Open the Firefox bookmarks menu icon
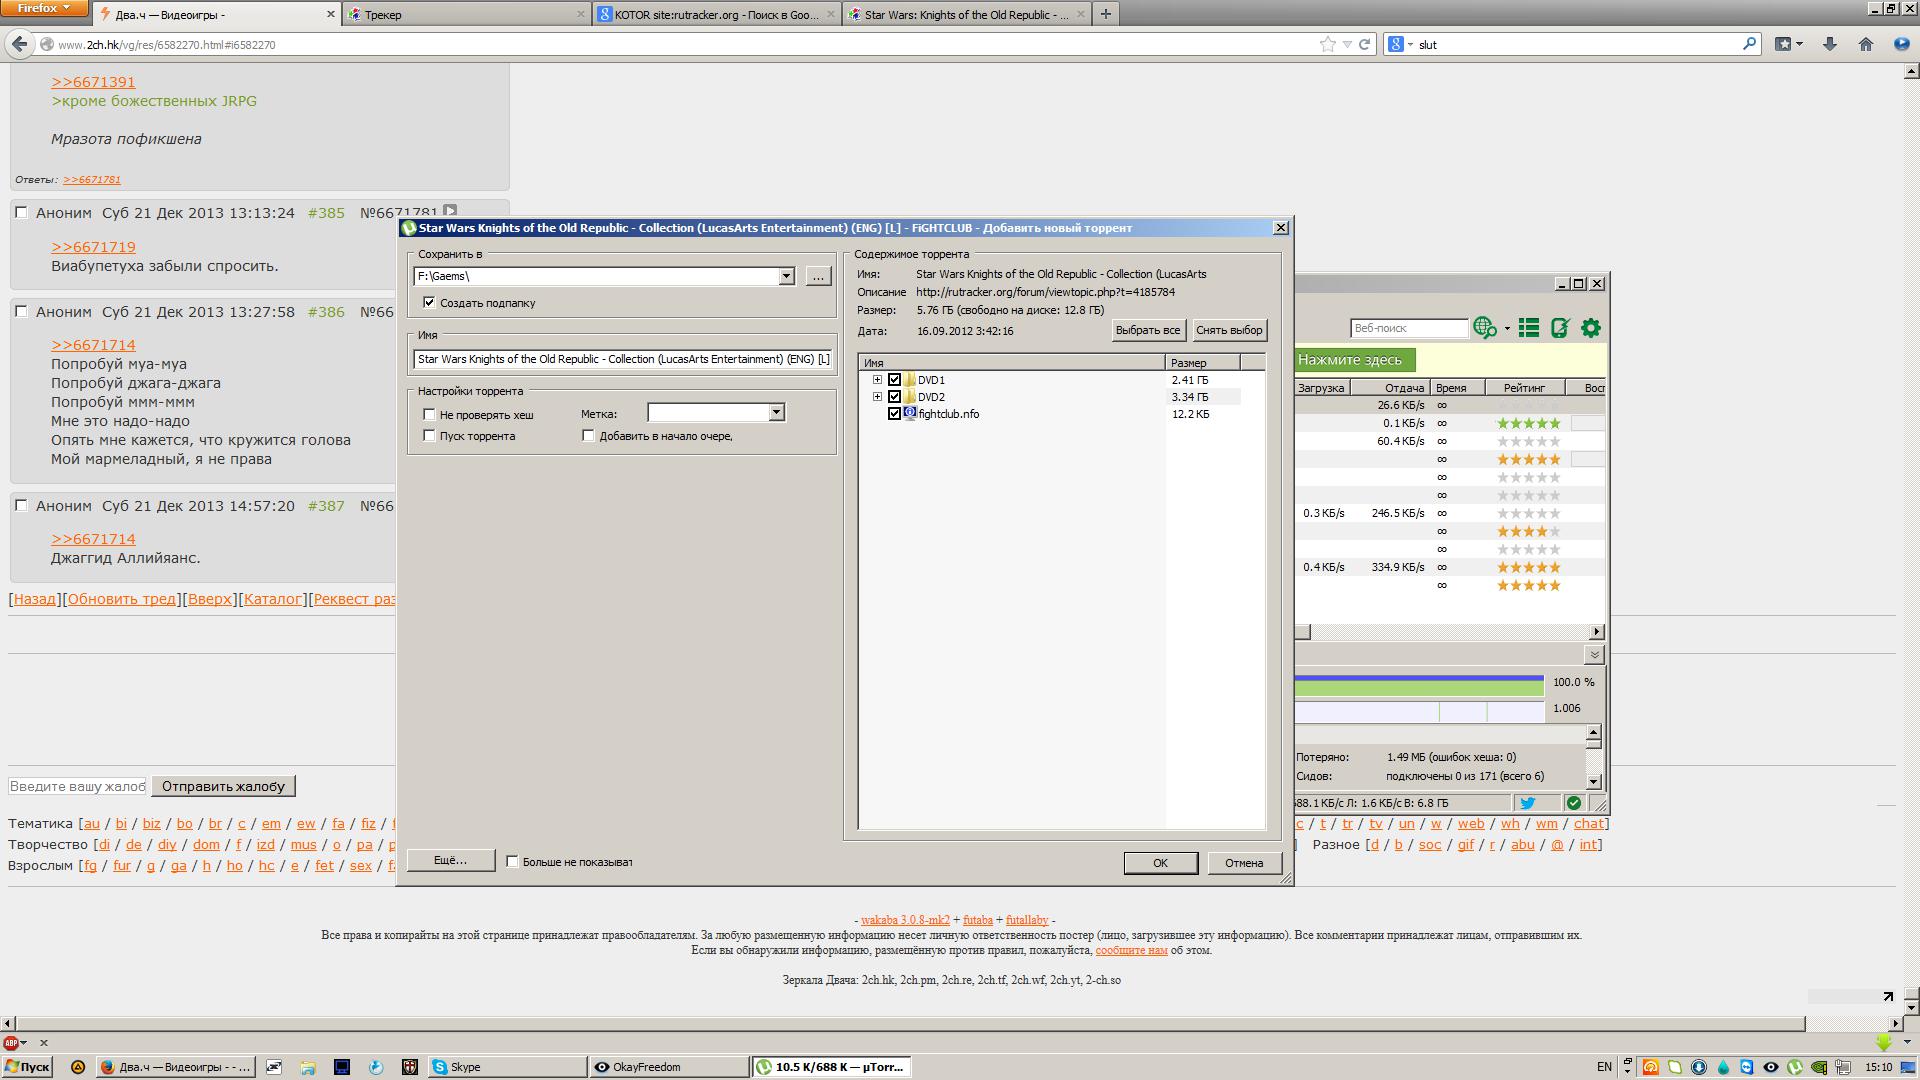This screenshot has width=1920, height=1080. pyautogui.click(x=1788, y=44)
